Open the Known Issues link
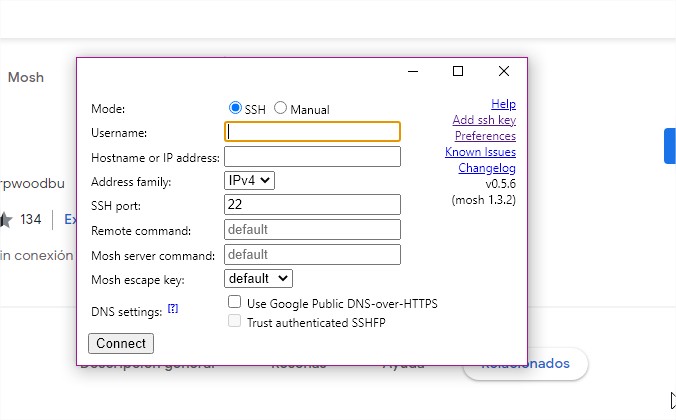This screenshot has width=676, height=420. tap(480, 152)
